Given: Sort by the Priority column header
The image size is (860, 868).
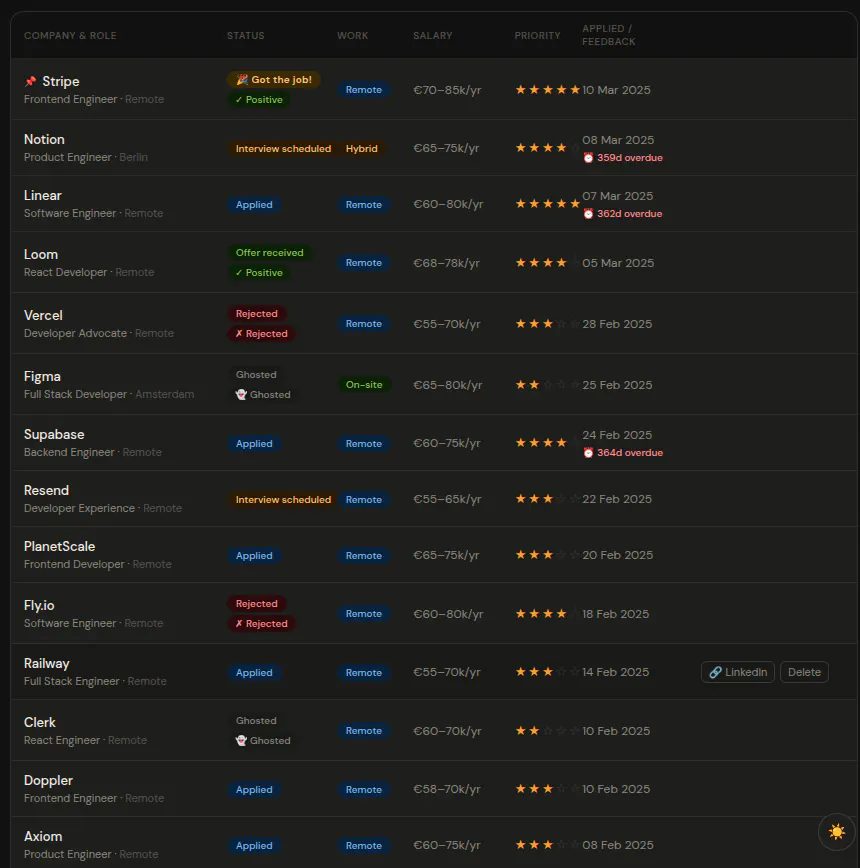Looking at the screenshot, I should [x=537, y=35].
